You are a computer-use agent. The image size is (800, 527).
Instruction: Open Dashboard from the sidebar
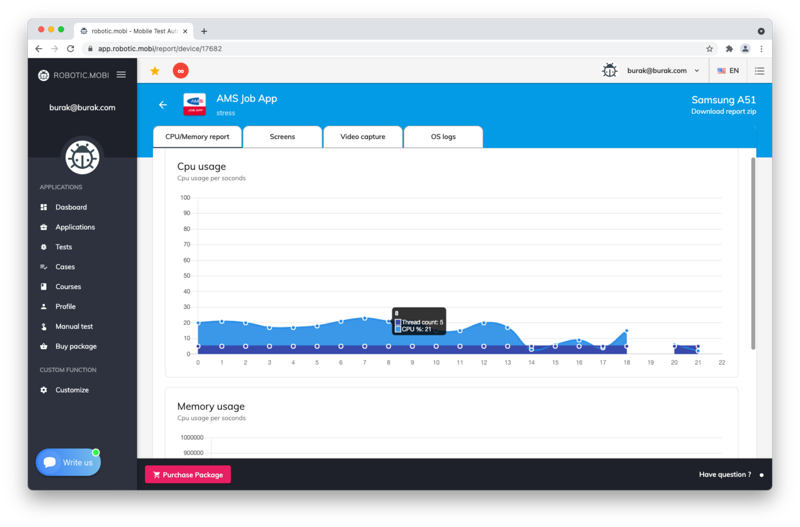click(x=71, y=207)
